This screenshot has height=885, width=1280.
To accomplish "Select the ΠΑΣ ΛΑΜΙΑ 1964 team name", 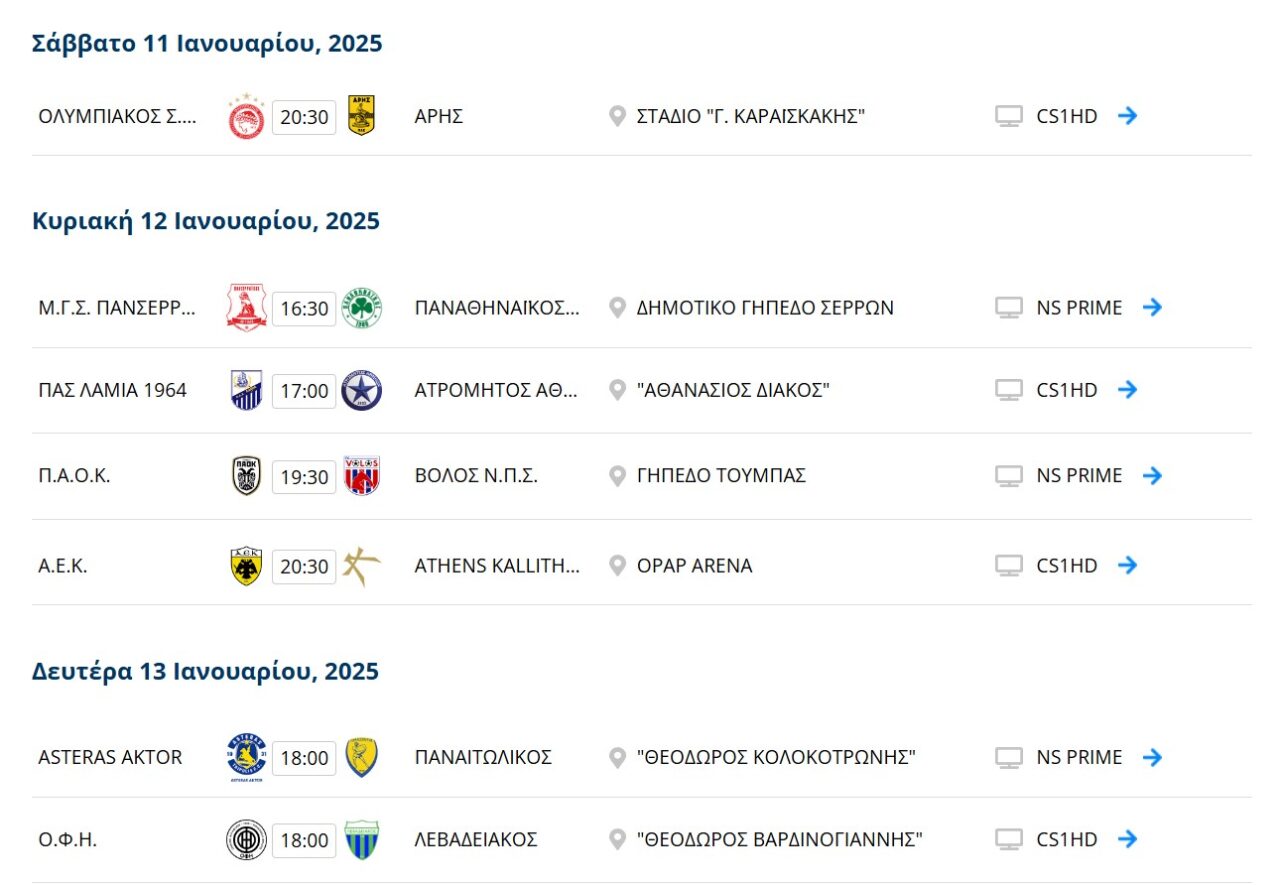I will click(x=112, y=390).
